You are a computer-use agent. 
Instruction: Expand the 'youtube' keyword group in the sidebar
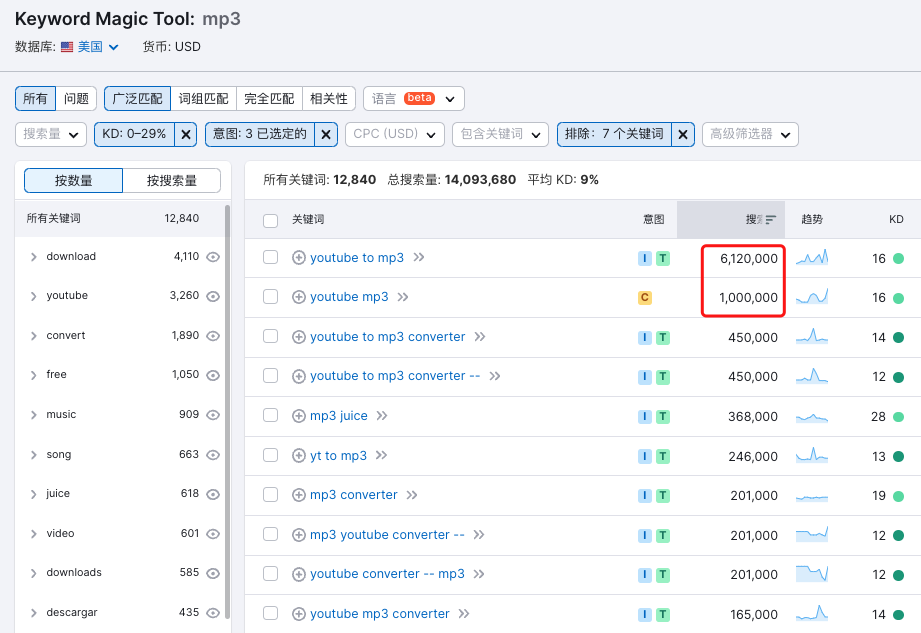[x=32, y=295]
